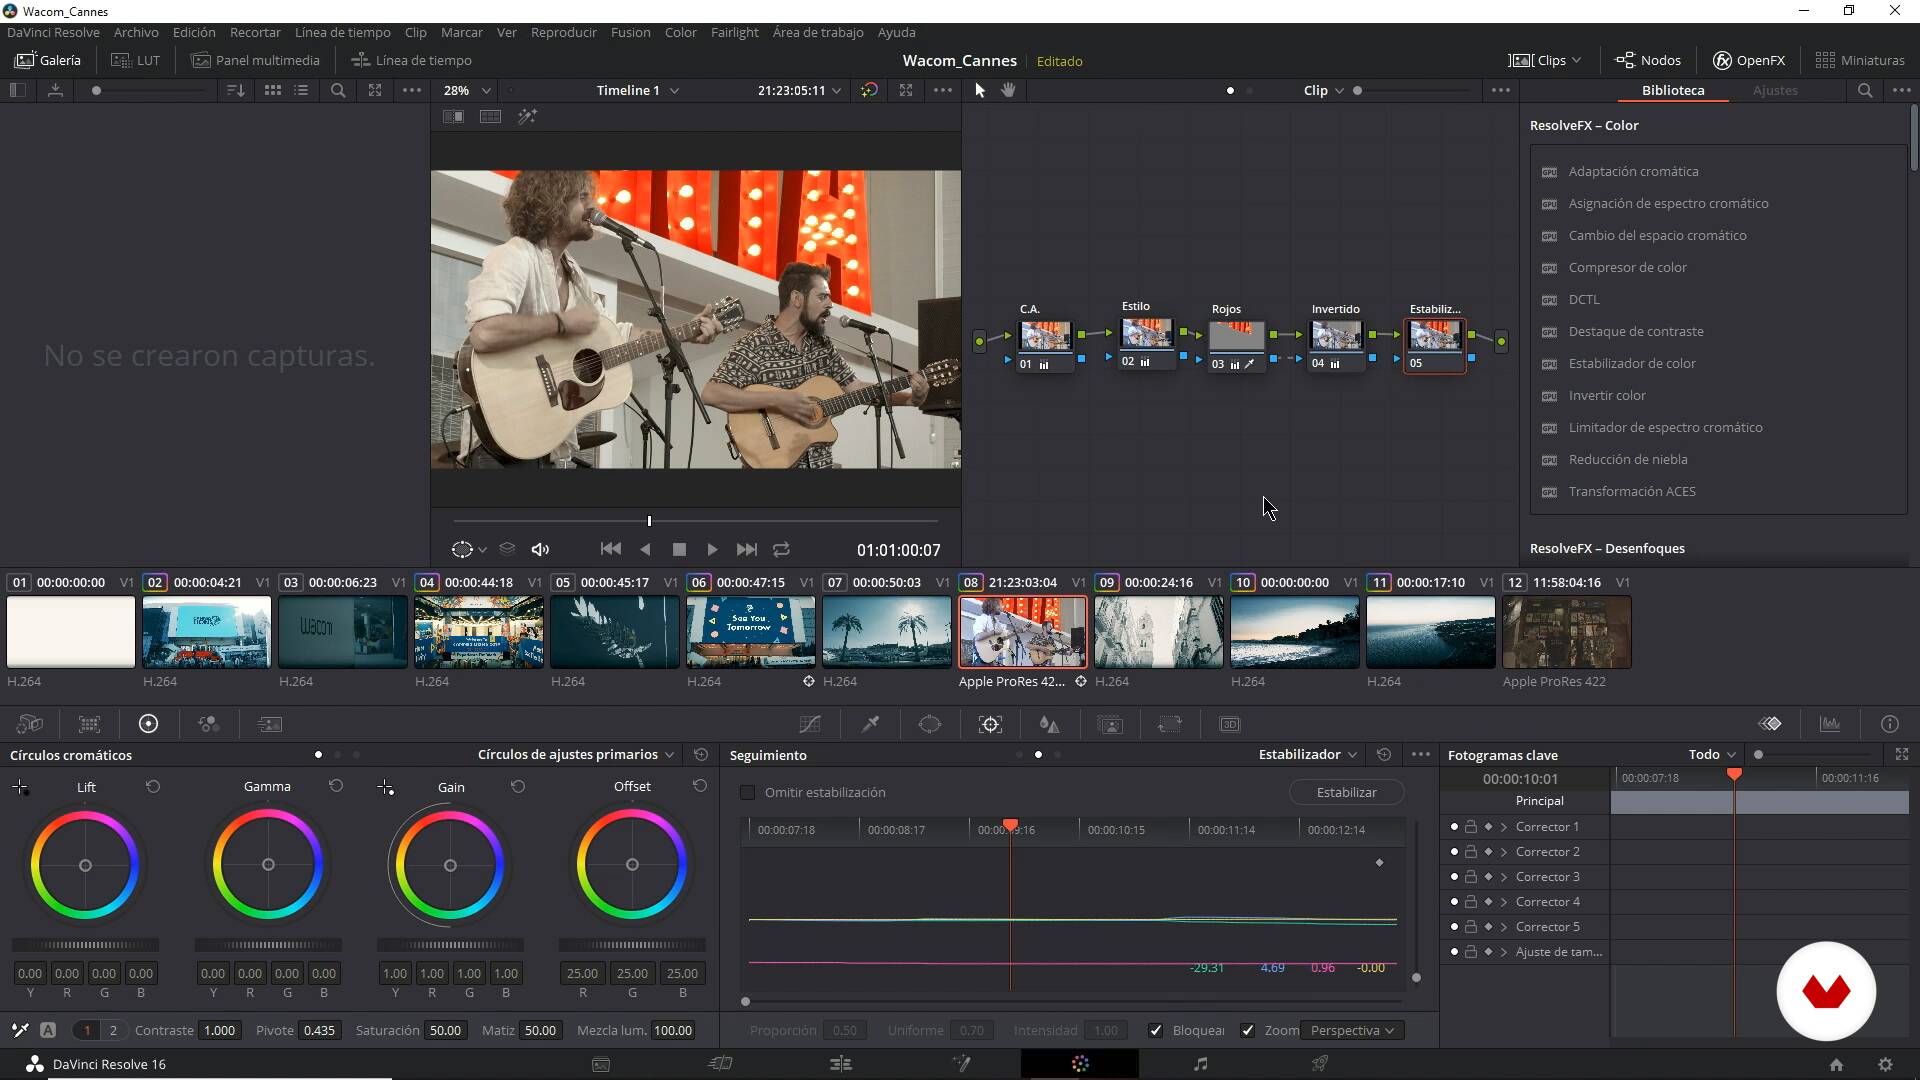Select the Color Wheels palette icon

tap(148, 724)
